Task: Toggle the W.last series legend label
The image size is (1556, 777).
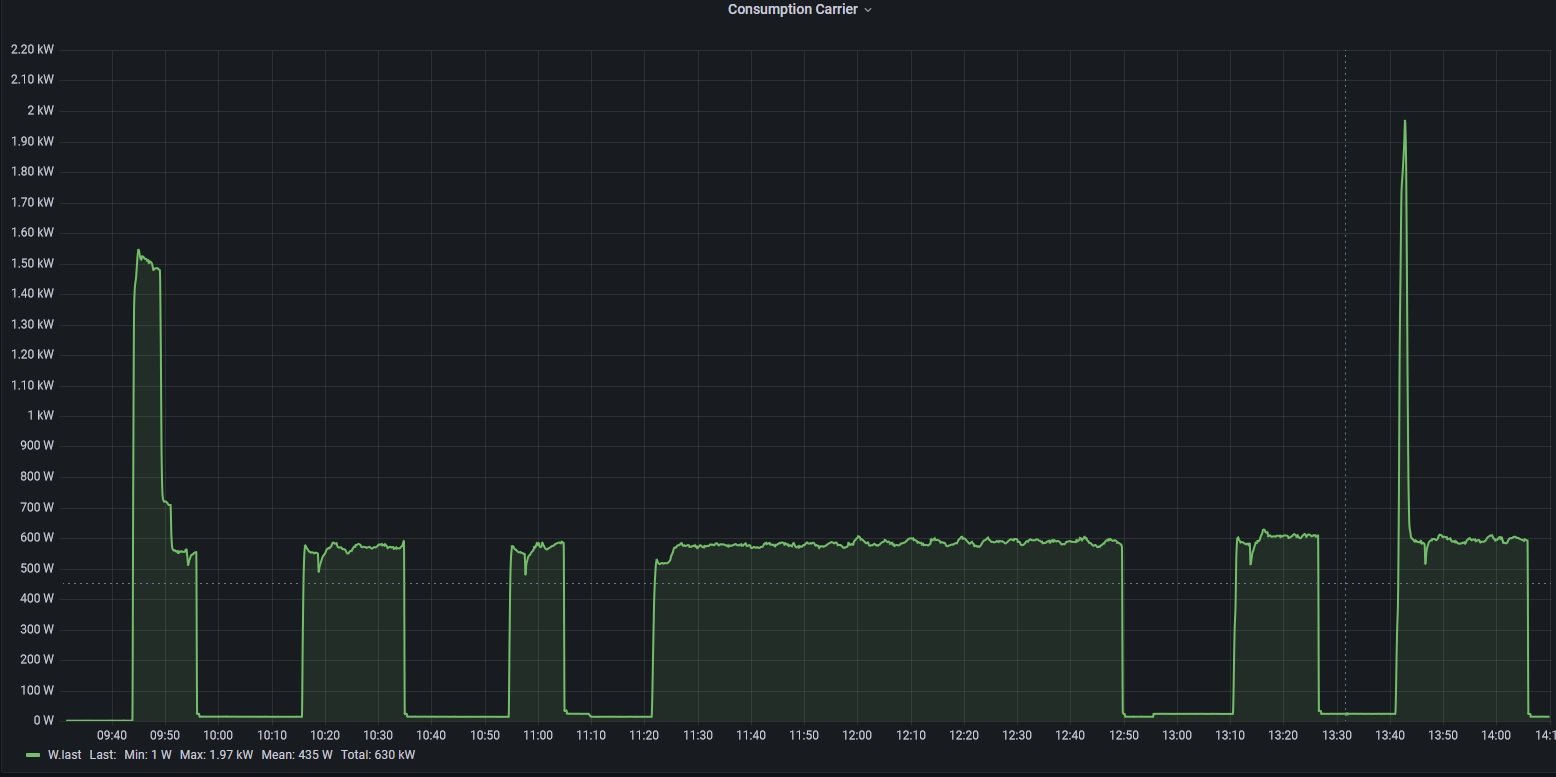Action: (64, 755)
